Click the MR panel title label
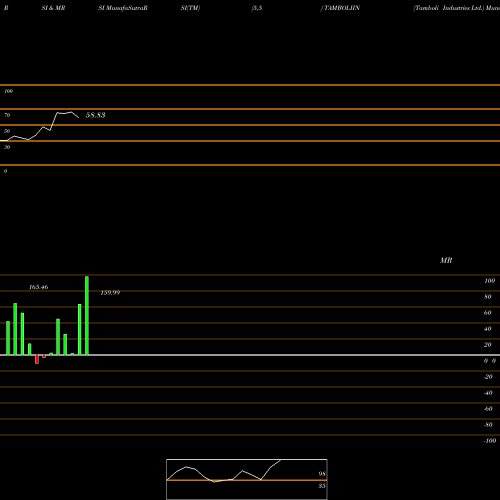This screenshot has height=500, width=500. coord(446,260)
